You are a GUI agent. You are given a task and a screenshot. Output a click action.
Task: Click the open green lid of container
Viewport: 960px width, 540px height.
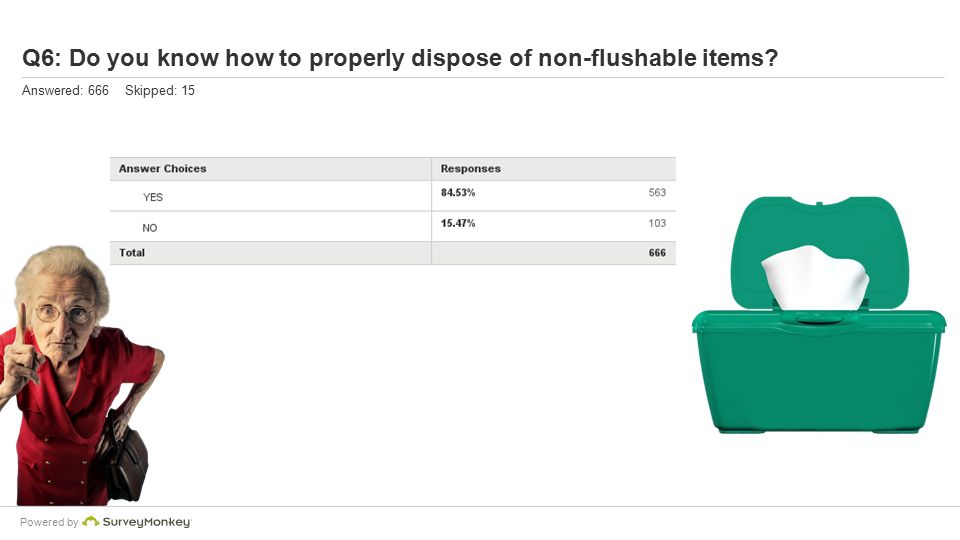819,252
